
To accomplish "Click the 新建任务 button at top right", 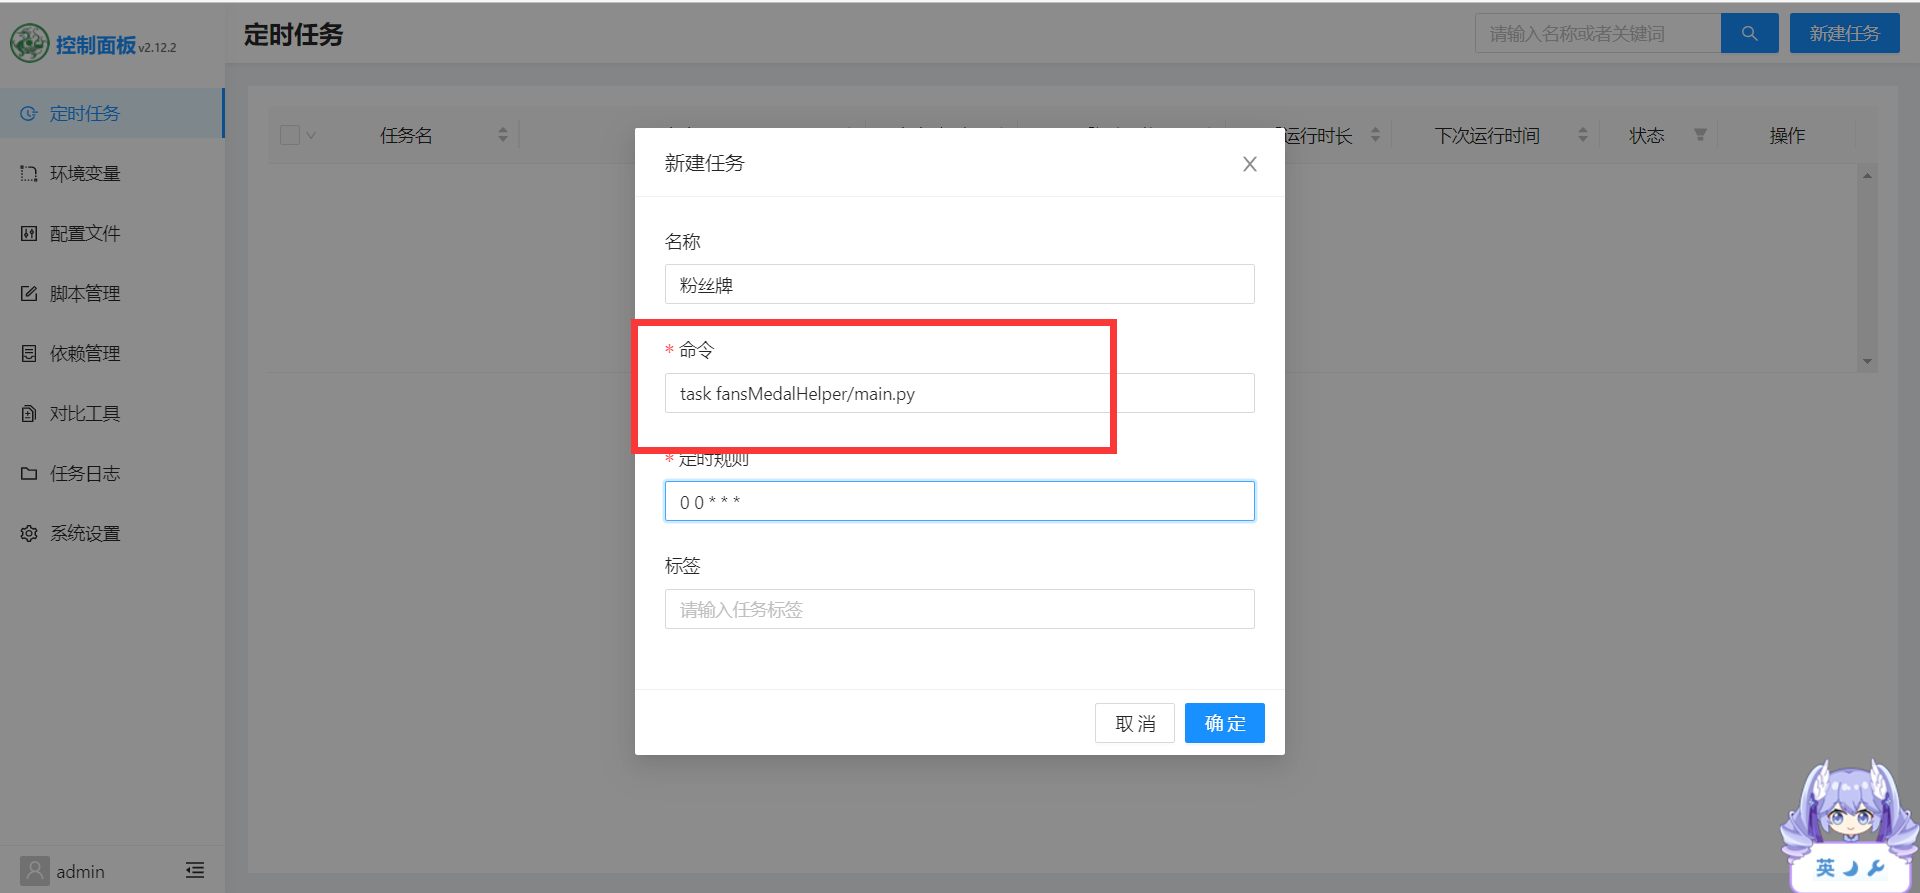I will click(x=1844, y=34).
